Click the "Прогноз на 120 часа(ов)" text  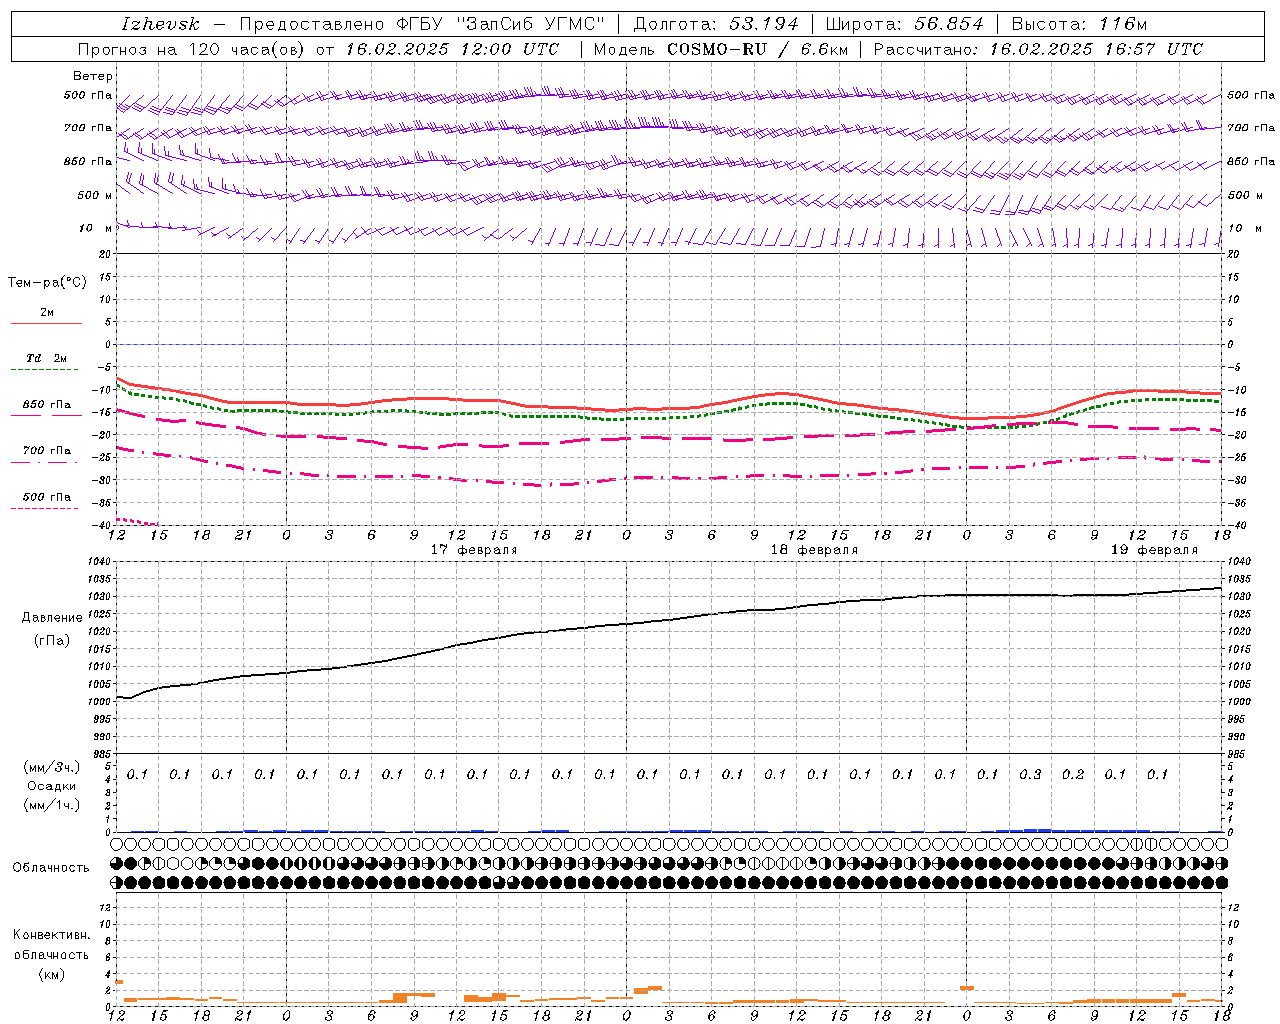click(x=193, y=49)
